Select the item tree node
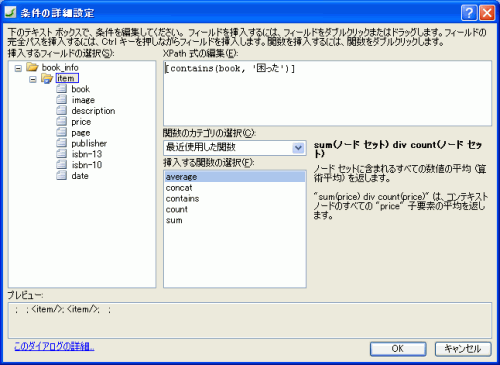 67,78
